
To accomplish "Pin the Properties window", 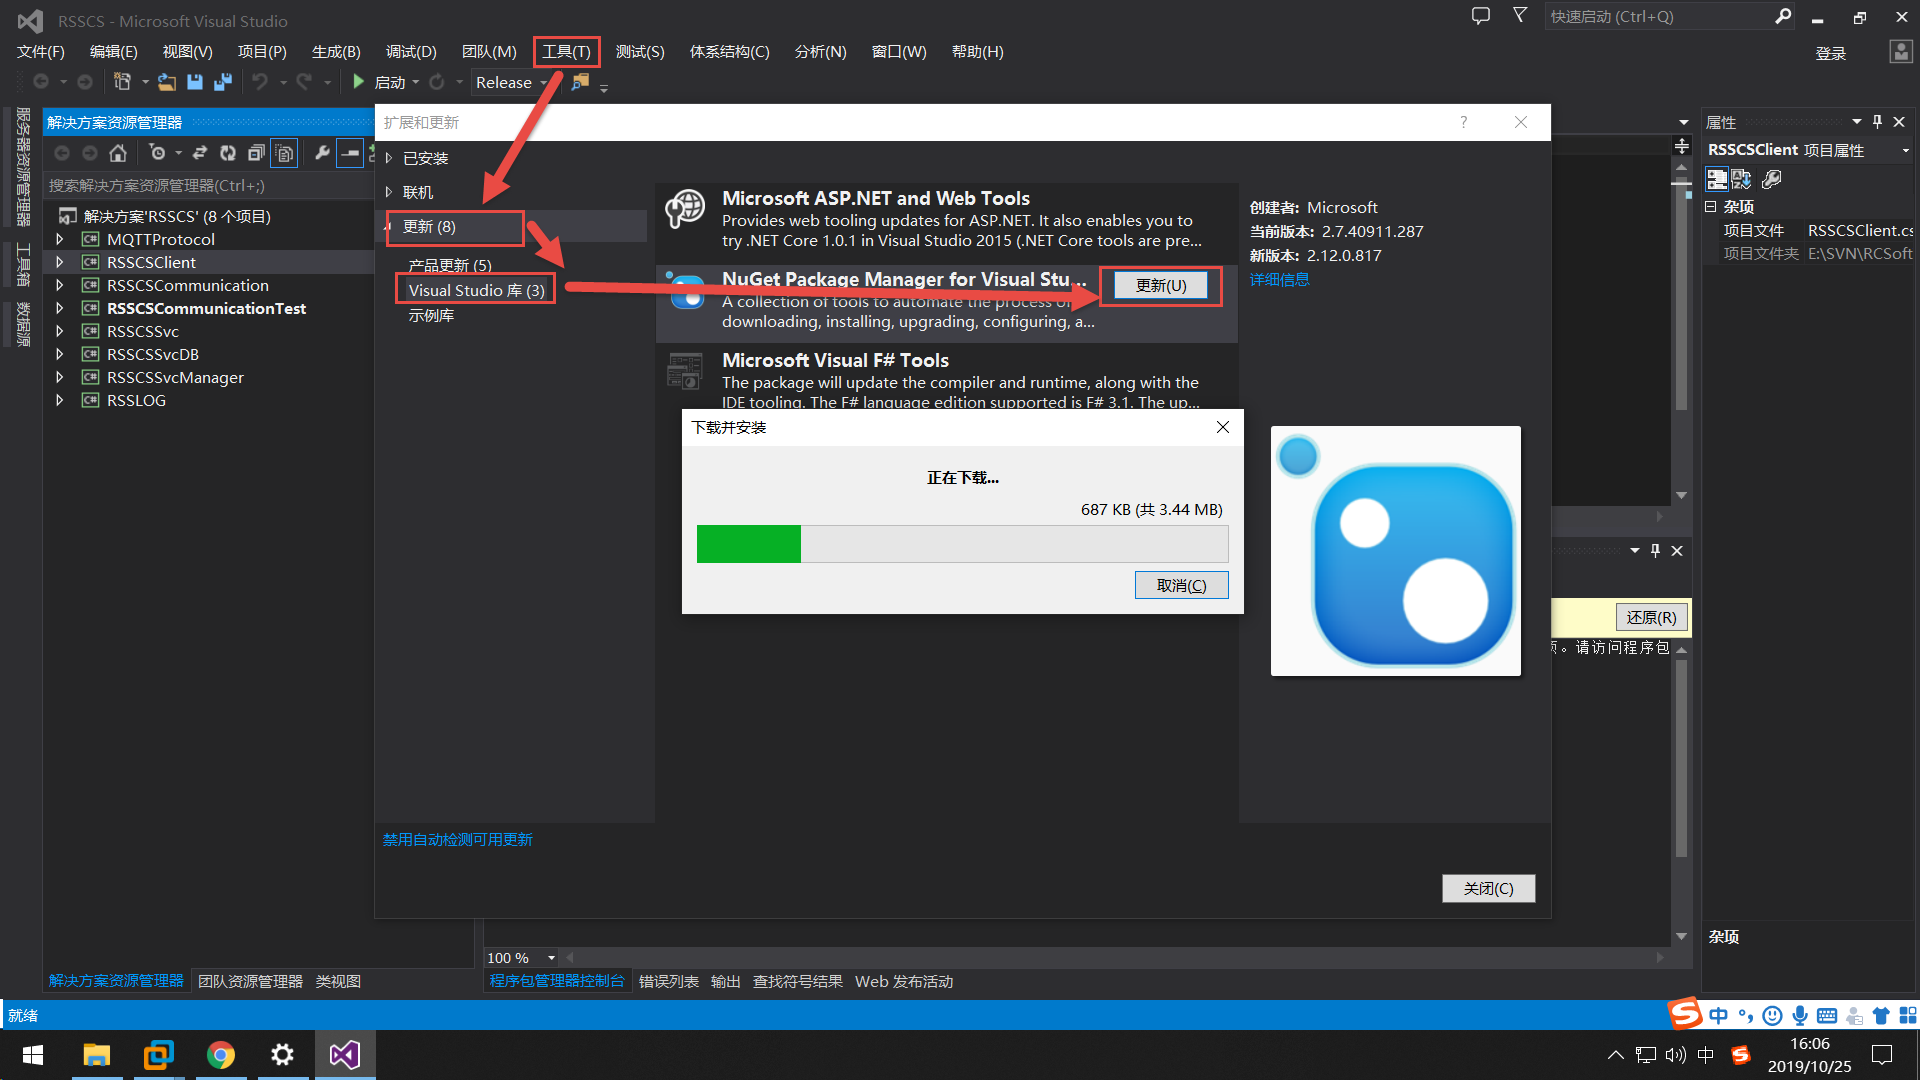I will tap(1877, 121).
